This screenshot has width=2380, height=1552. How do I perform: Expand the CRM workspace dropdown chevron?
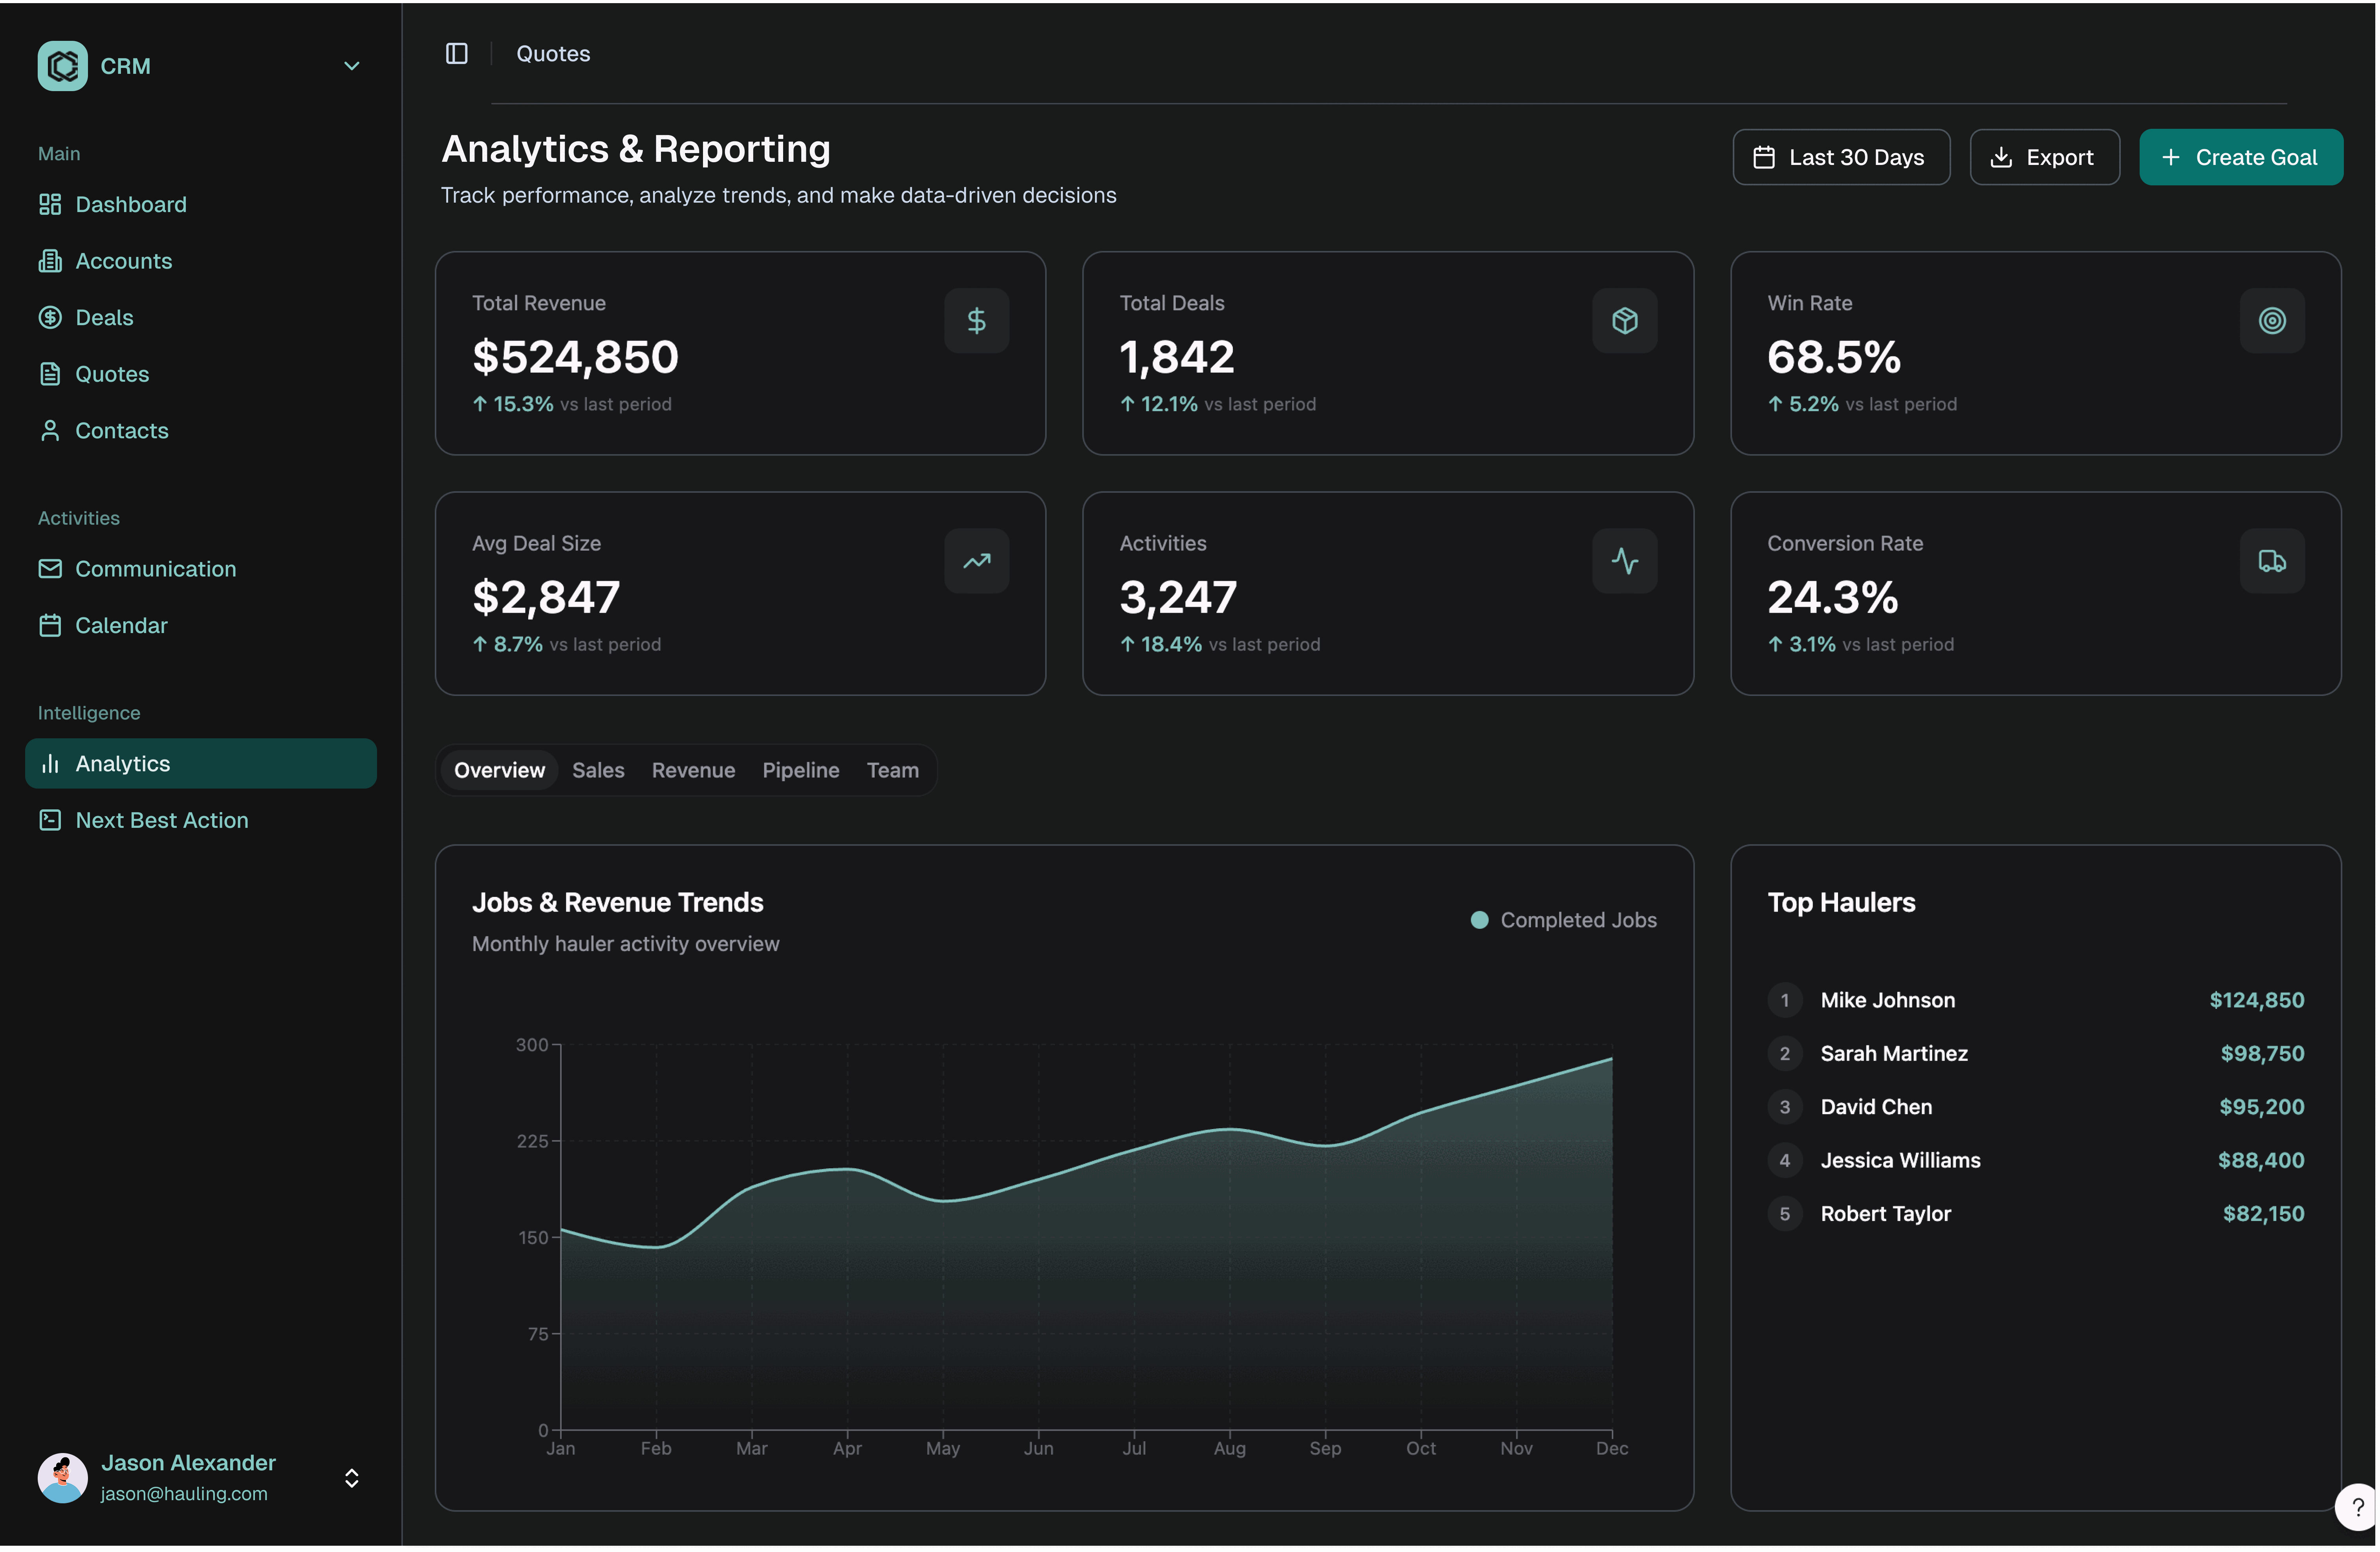point(352,66)
